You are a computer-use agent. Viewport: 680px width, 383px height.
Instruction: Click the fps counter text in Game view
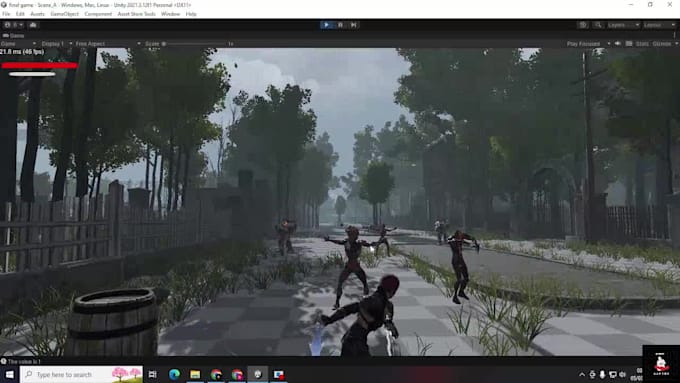point(22,52)
